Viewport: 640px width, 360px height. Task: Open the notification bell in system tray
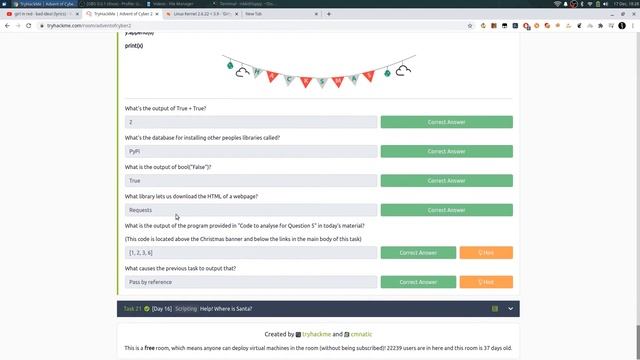point(566,4)
